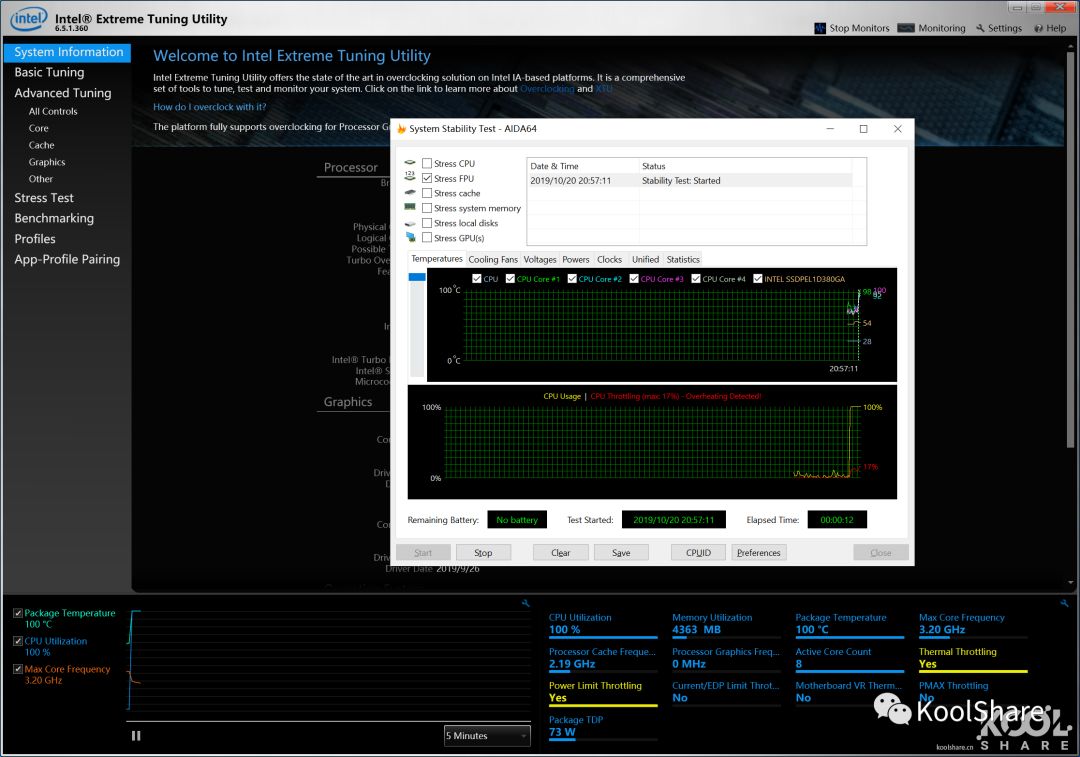Open Advanced Tuning in sidebar

[x=63, y=93]
